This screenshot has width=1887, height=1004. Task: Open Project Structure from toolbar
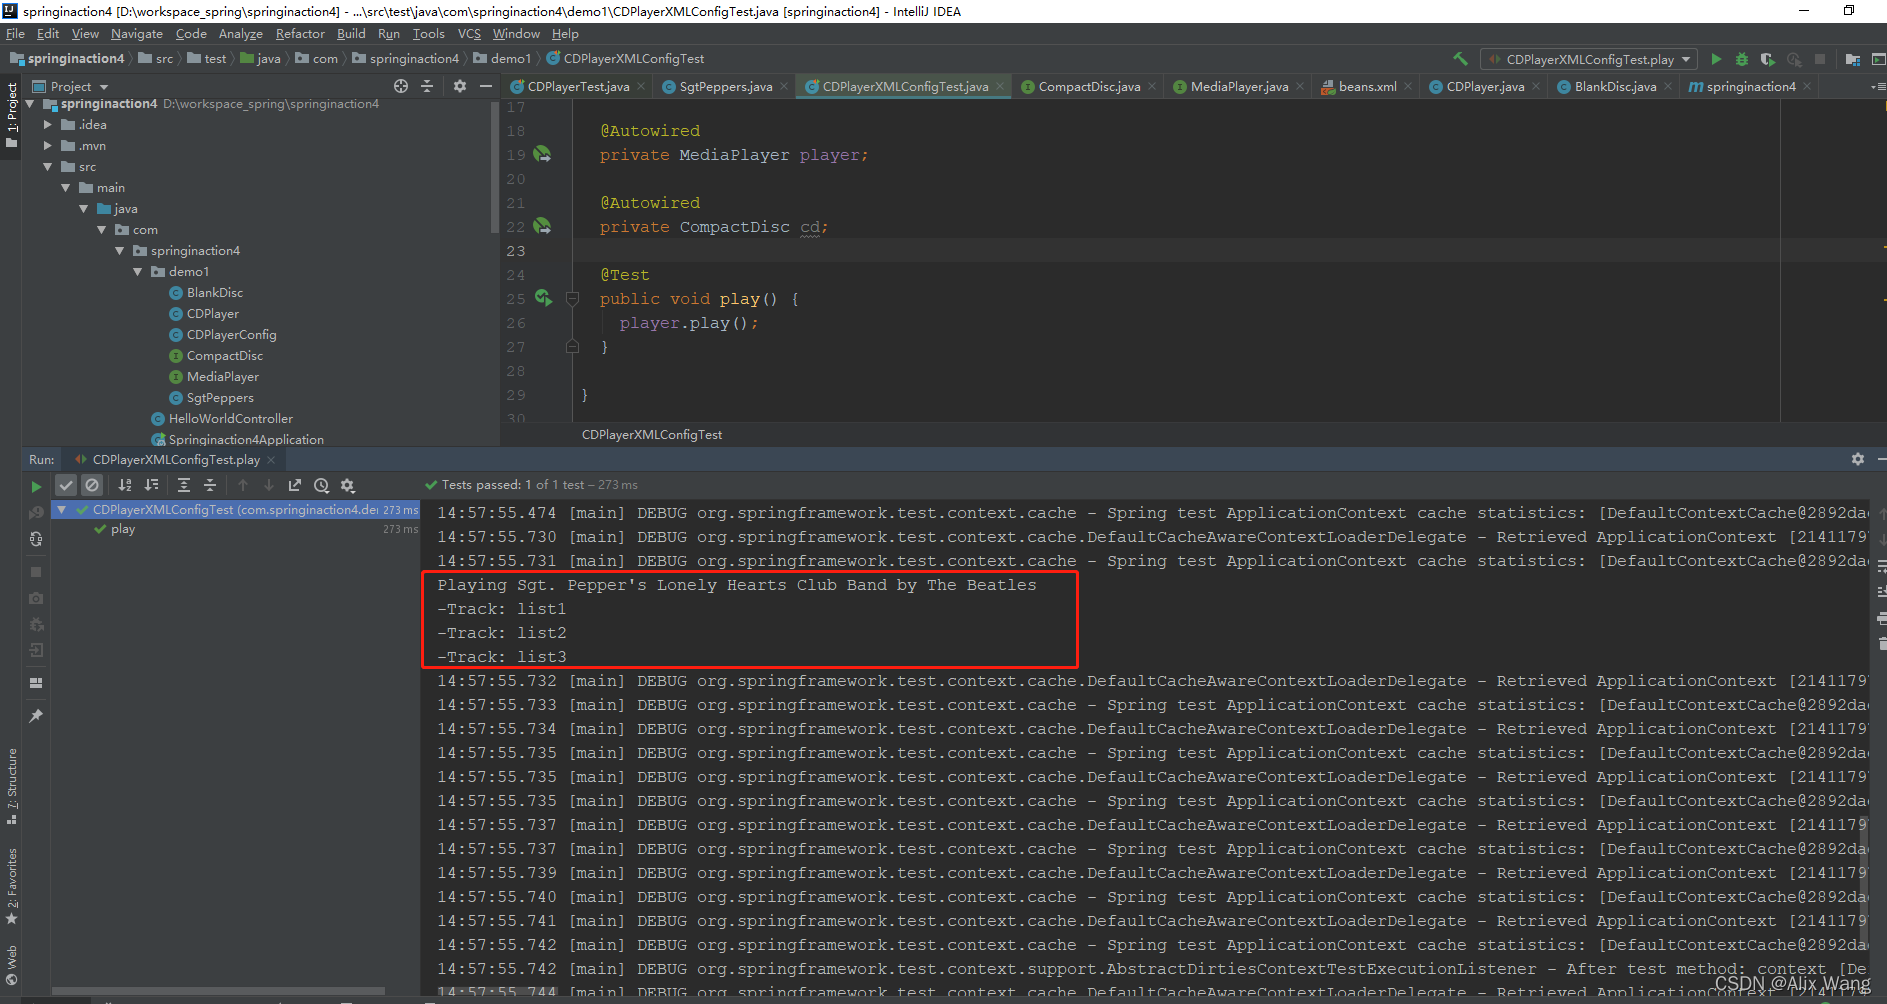[x=1853, y=59]
